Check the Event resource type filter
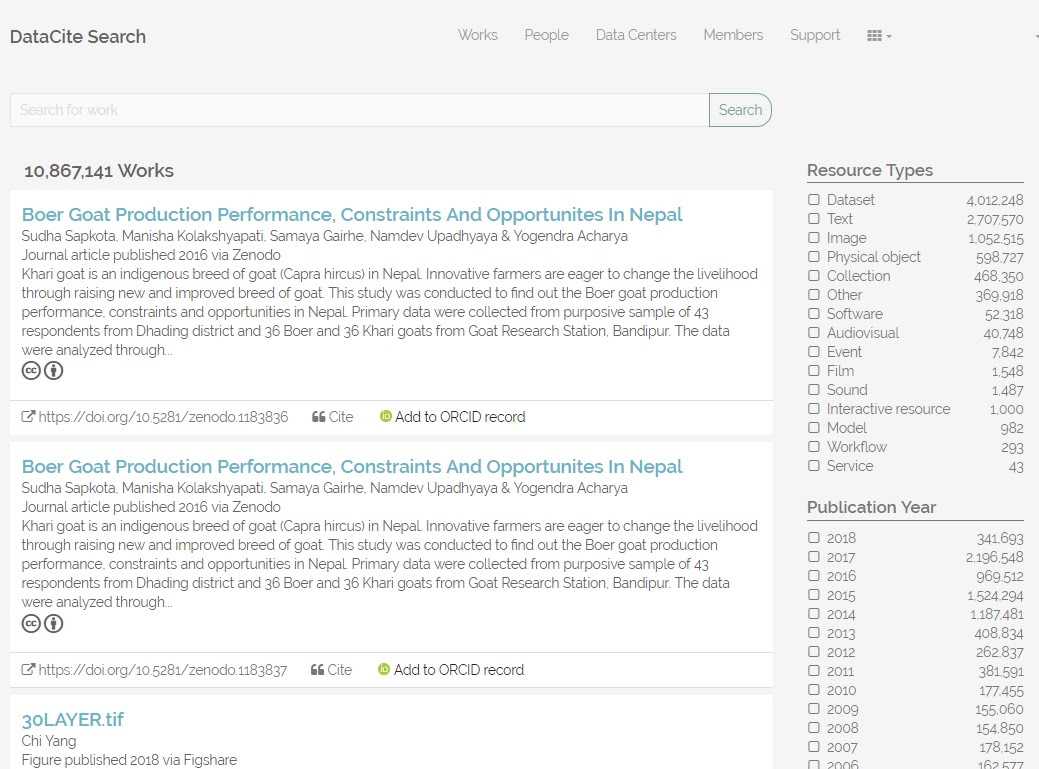The image size is (1039, 769). pos(814,351)
